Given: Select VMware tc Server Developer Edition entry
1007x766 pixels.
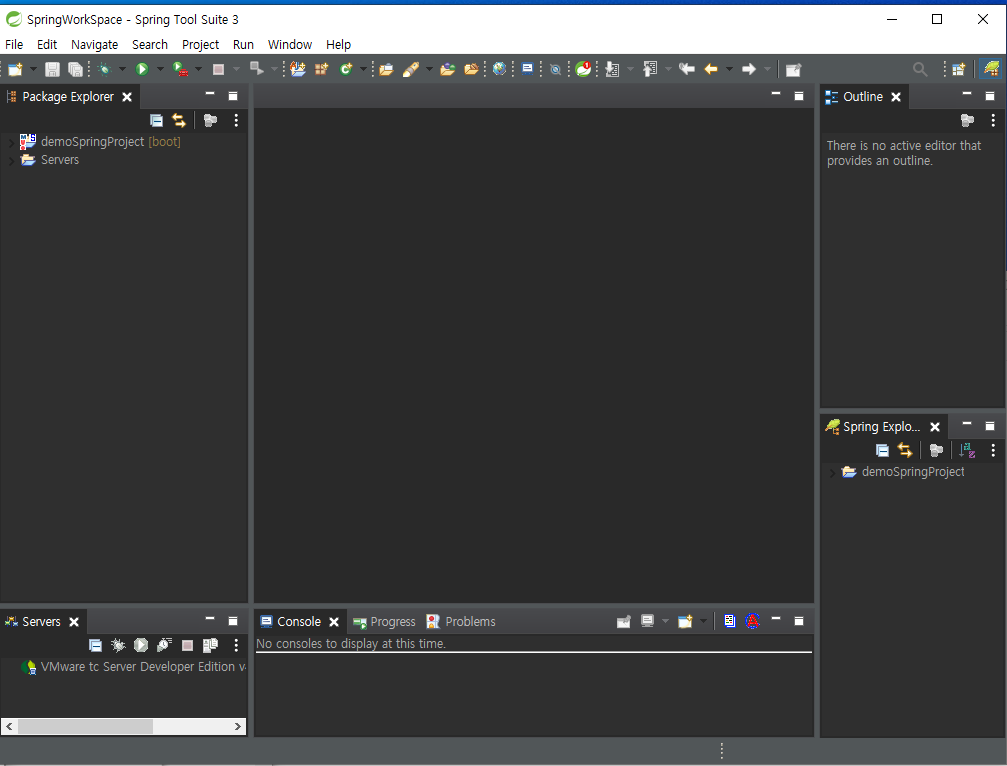Looking at the screenshot, I should tap(134, 666).
